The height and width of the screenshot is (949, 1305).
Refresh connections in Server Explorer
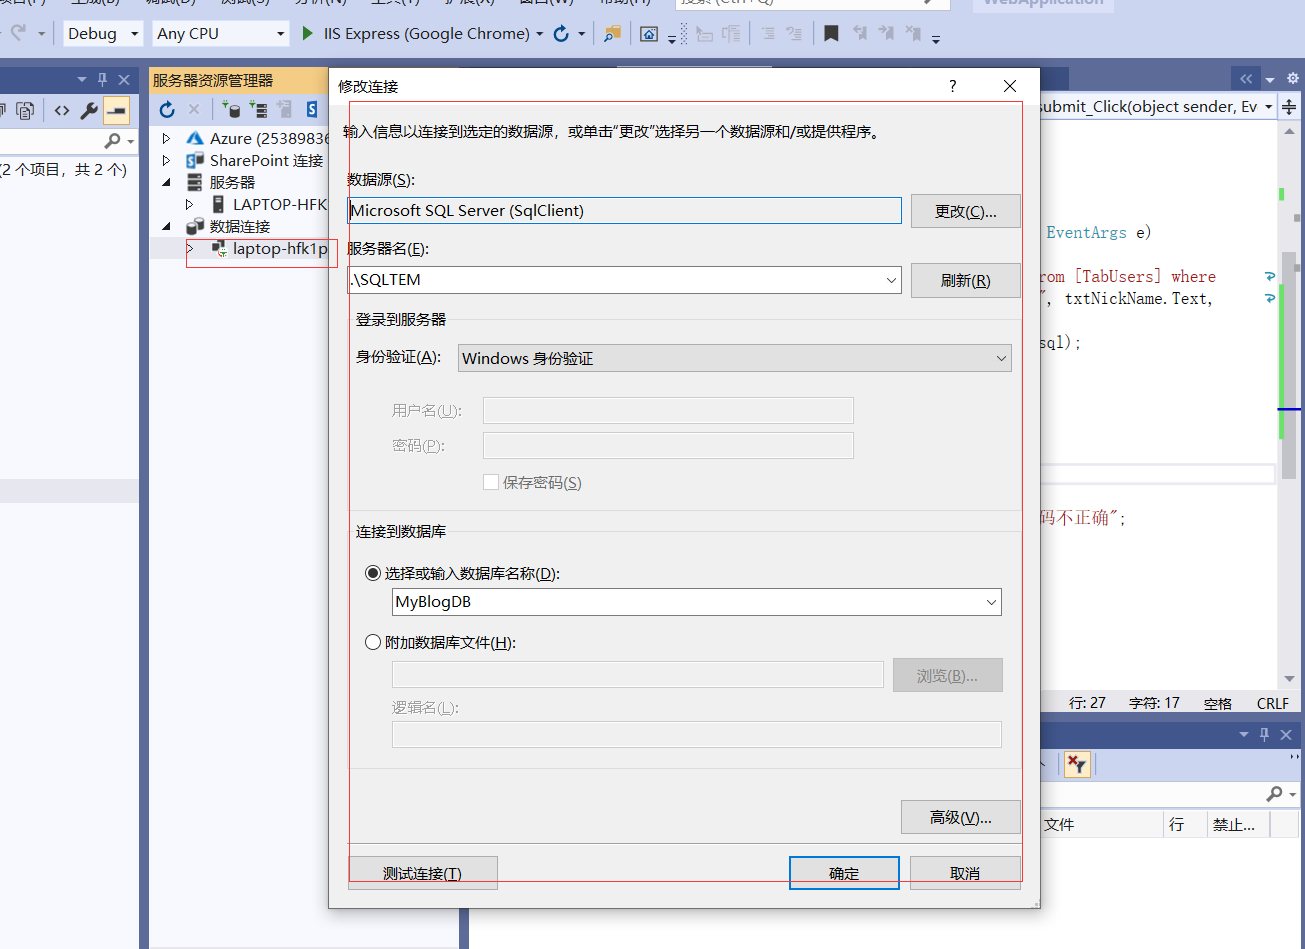coord(166,109)
